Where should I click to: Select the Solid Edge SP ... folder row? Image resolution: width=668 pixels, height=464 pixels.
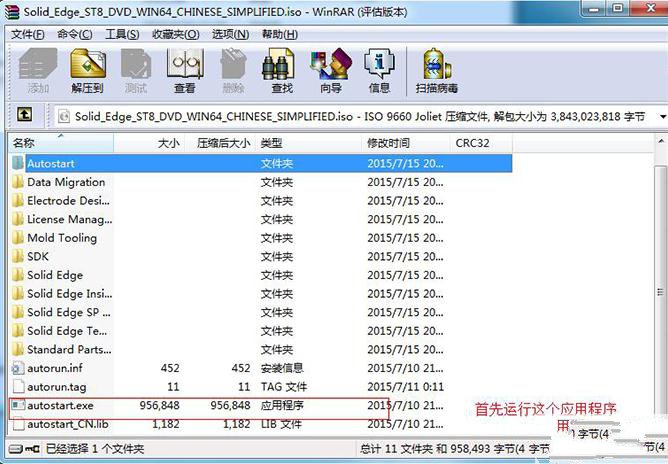click(261, 312)
